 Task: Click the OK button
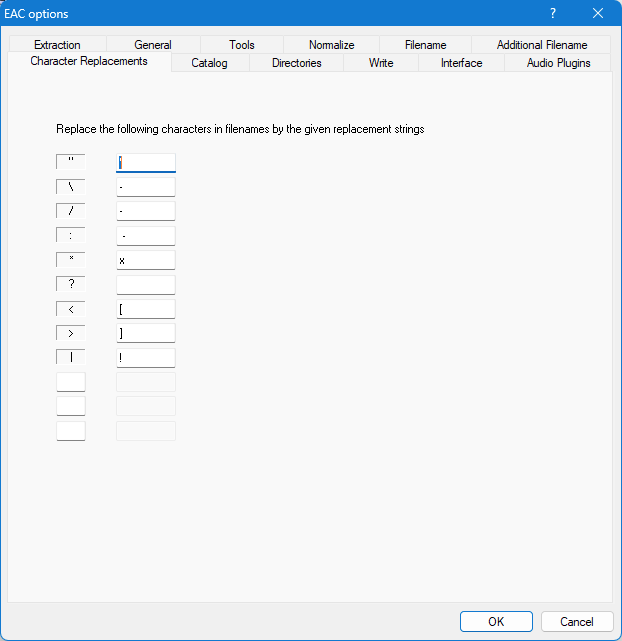pyautogui.click(x=496, y=621)
